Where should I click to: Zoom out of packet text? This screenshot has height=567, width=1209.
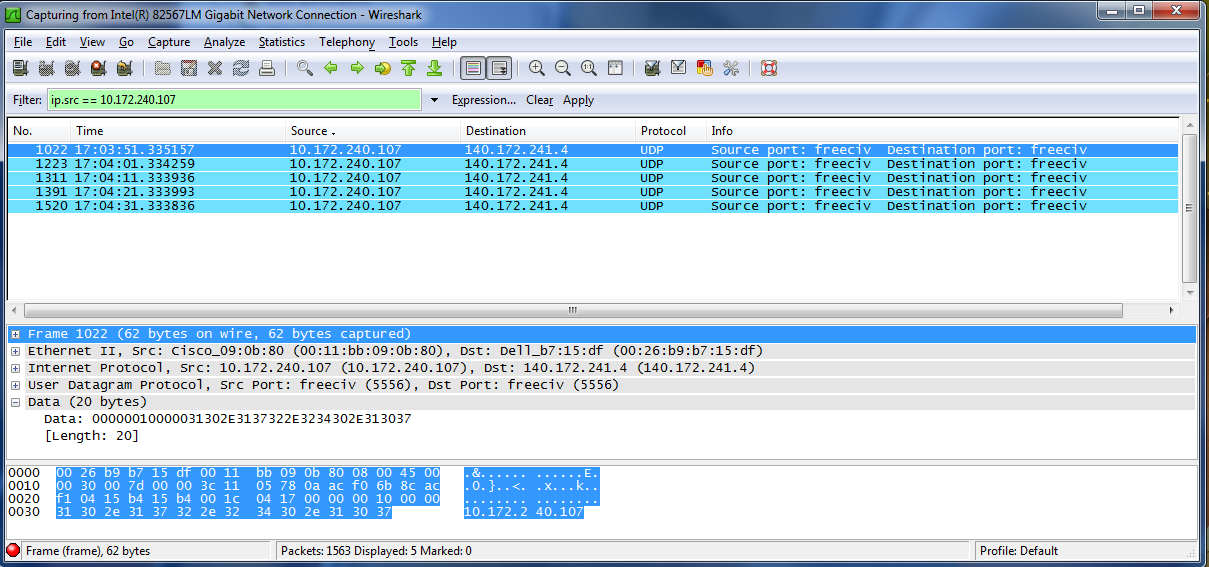(x=563, y=68)
